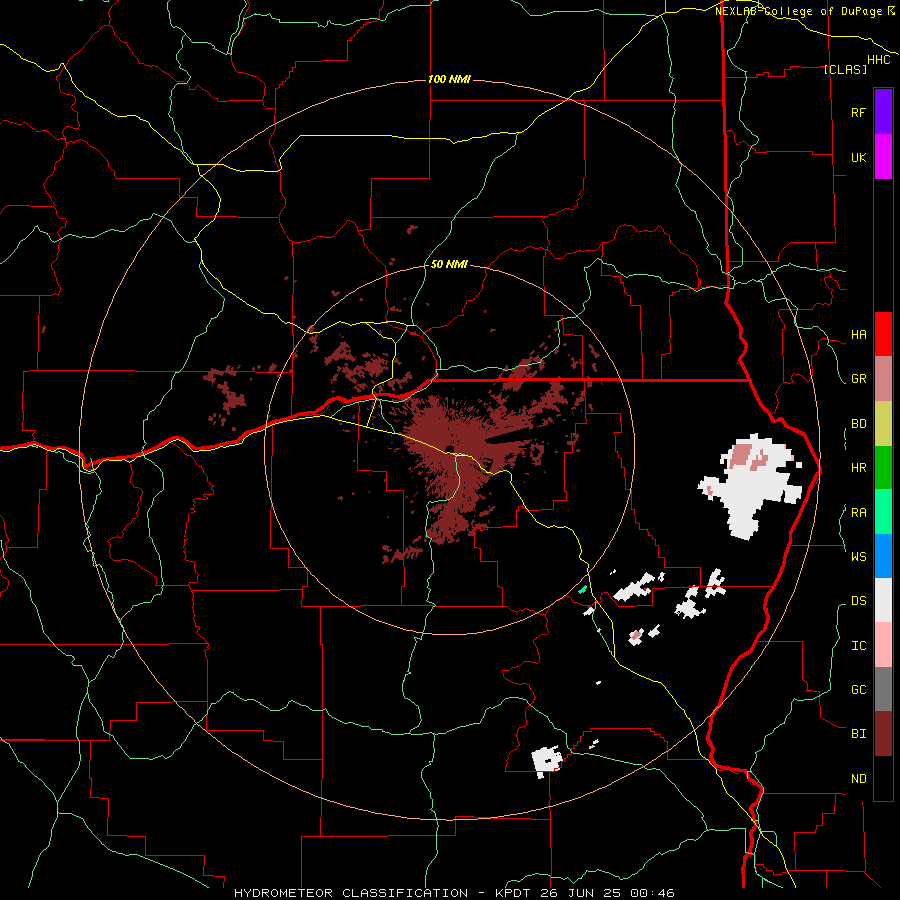Click the 50 NMI range ring label
Image resolution: width=900 pixels, height=900 pixels.
coord(449,265)
